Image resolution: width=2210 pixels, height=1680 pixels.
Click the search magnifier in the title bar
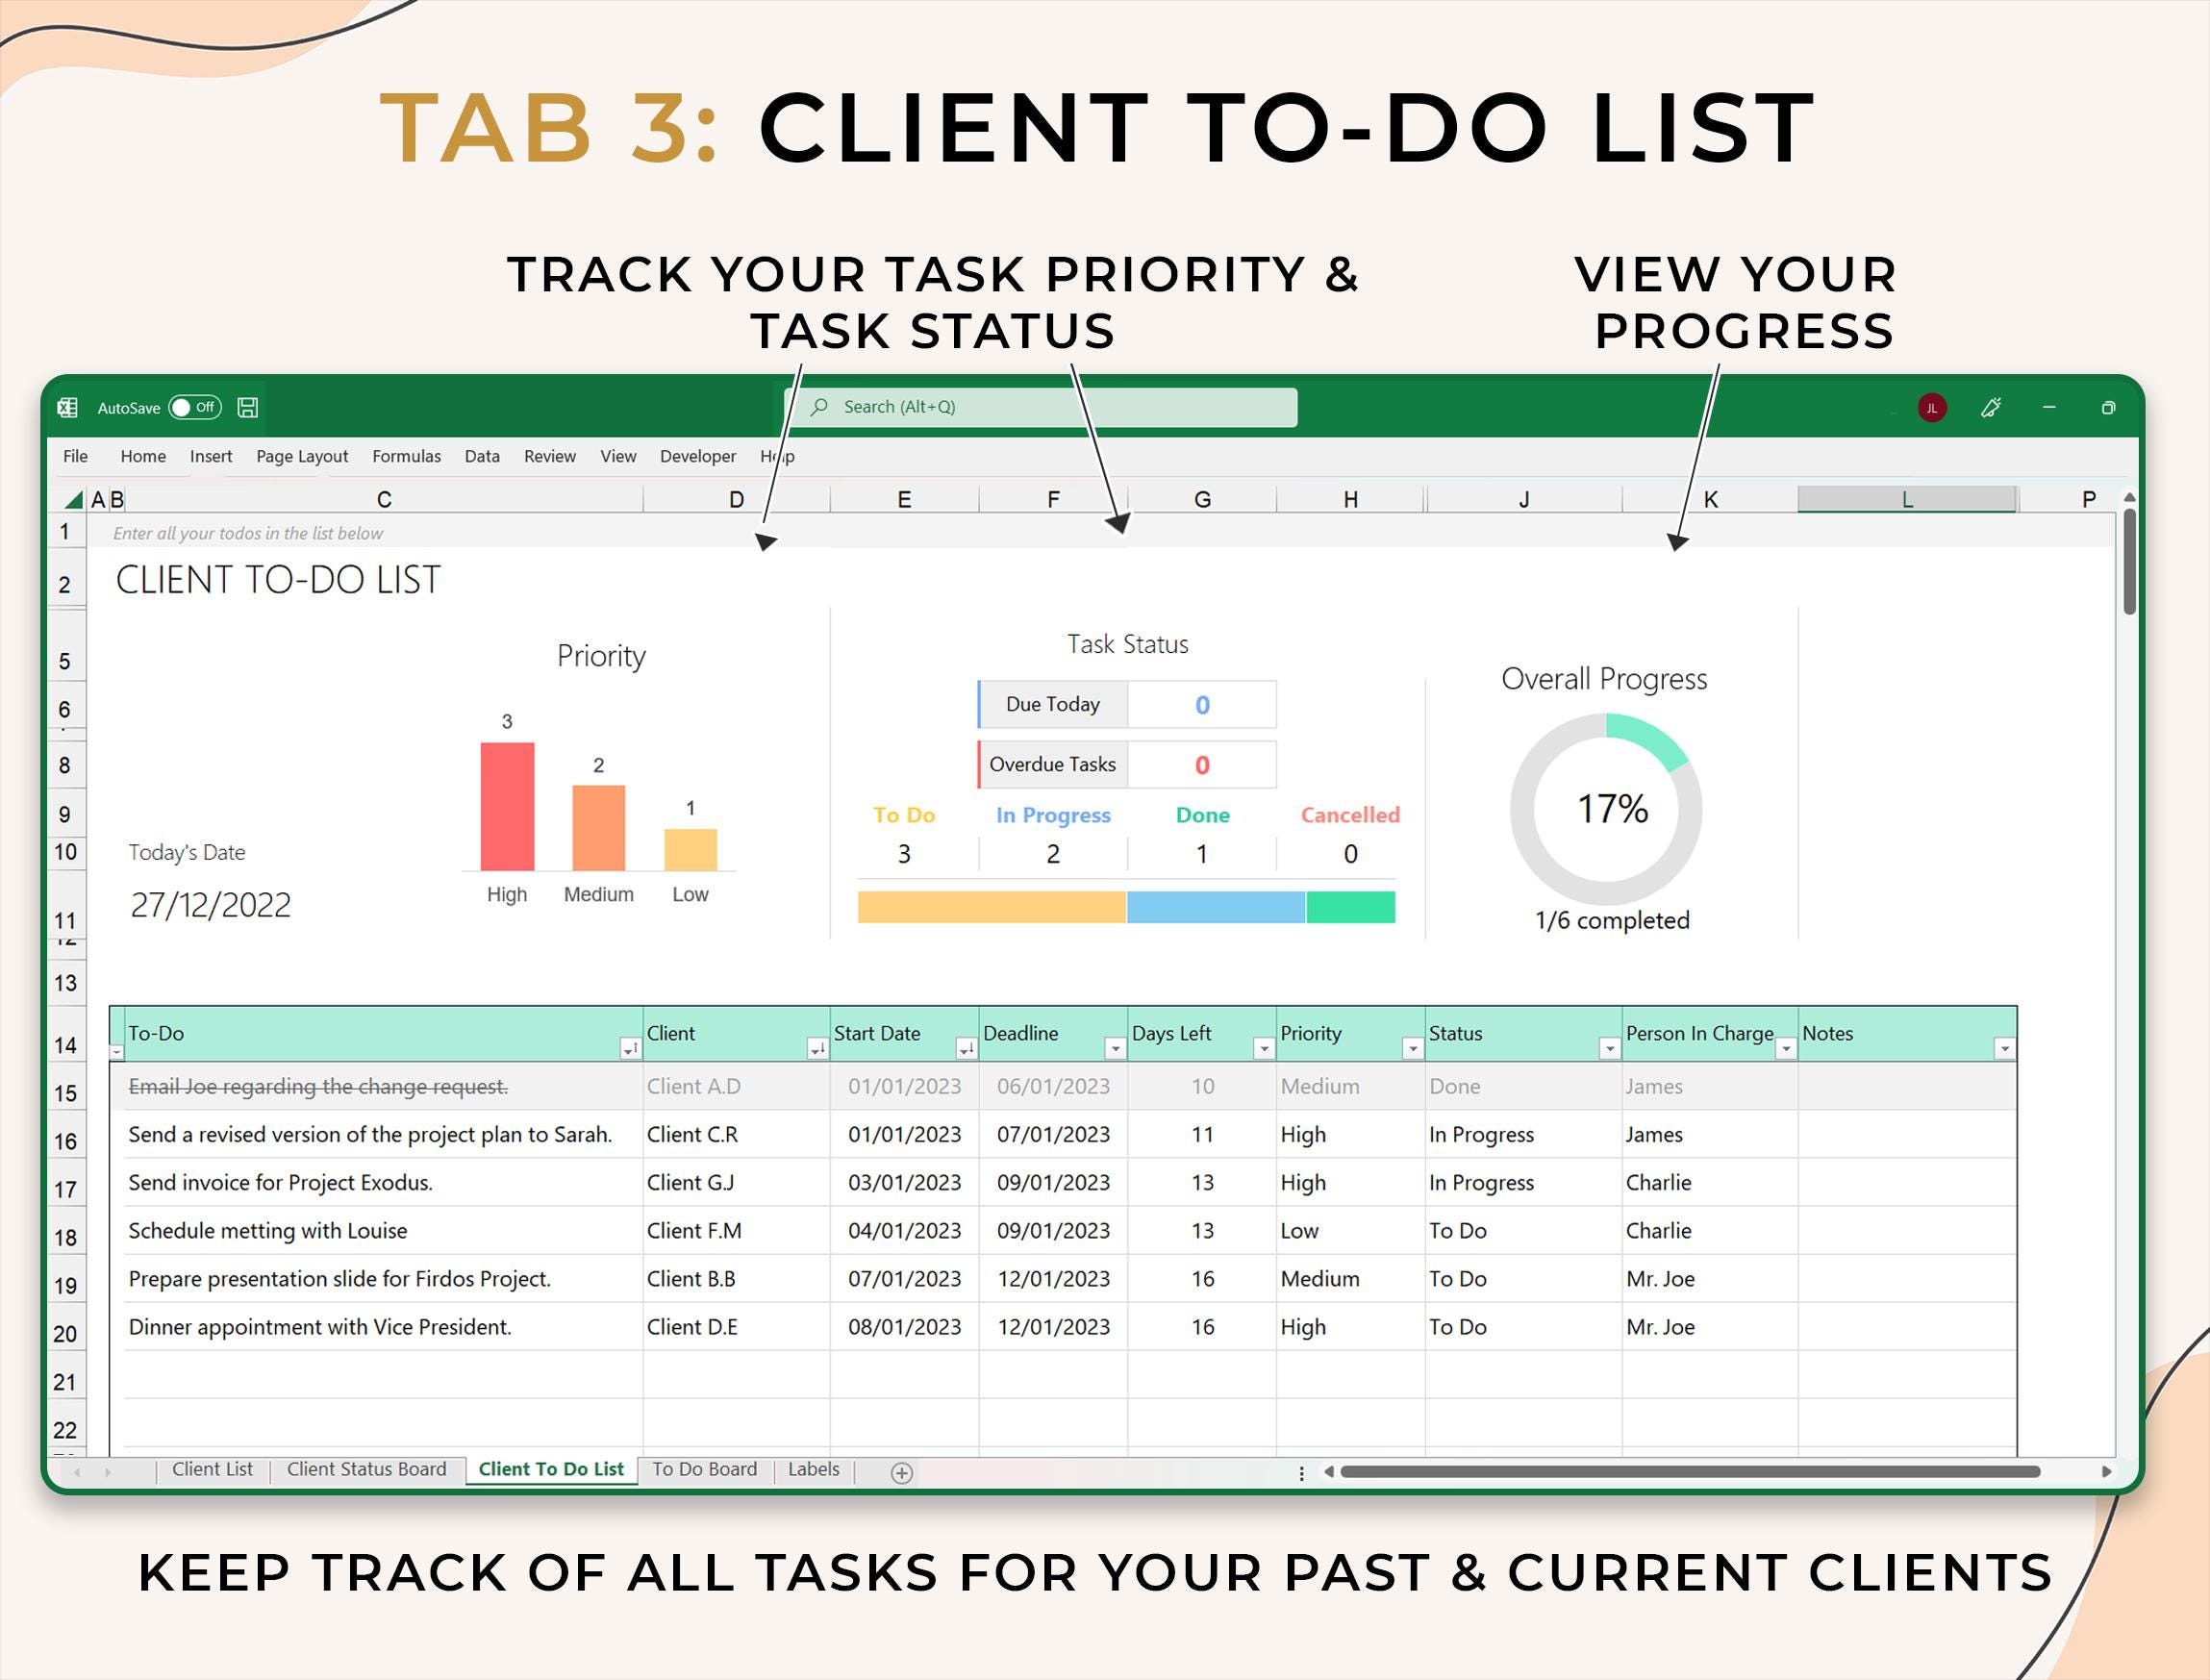point(818,407)
